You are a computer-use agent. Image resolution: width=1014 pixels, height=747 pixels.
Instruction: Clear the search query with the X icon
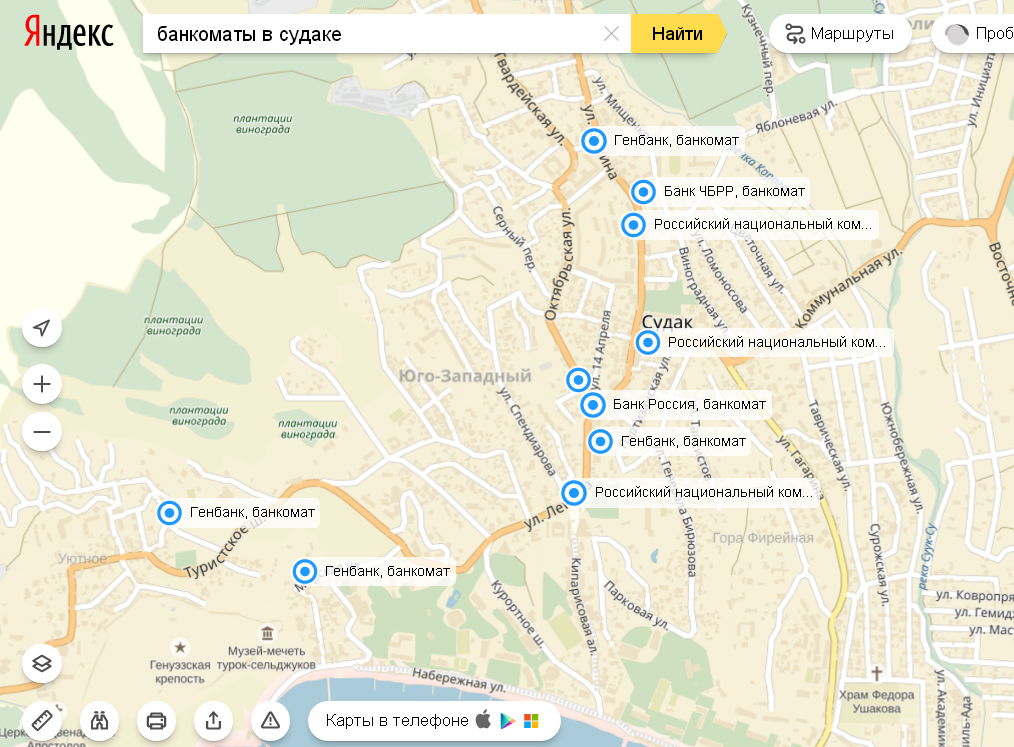click(x=611, y=34)
